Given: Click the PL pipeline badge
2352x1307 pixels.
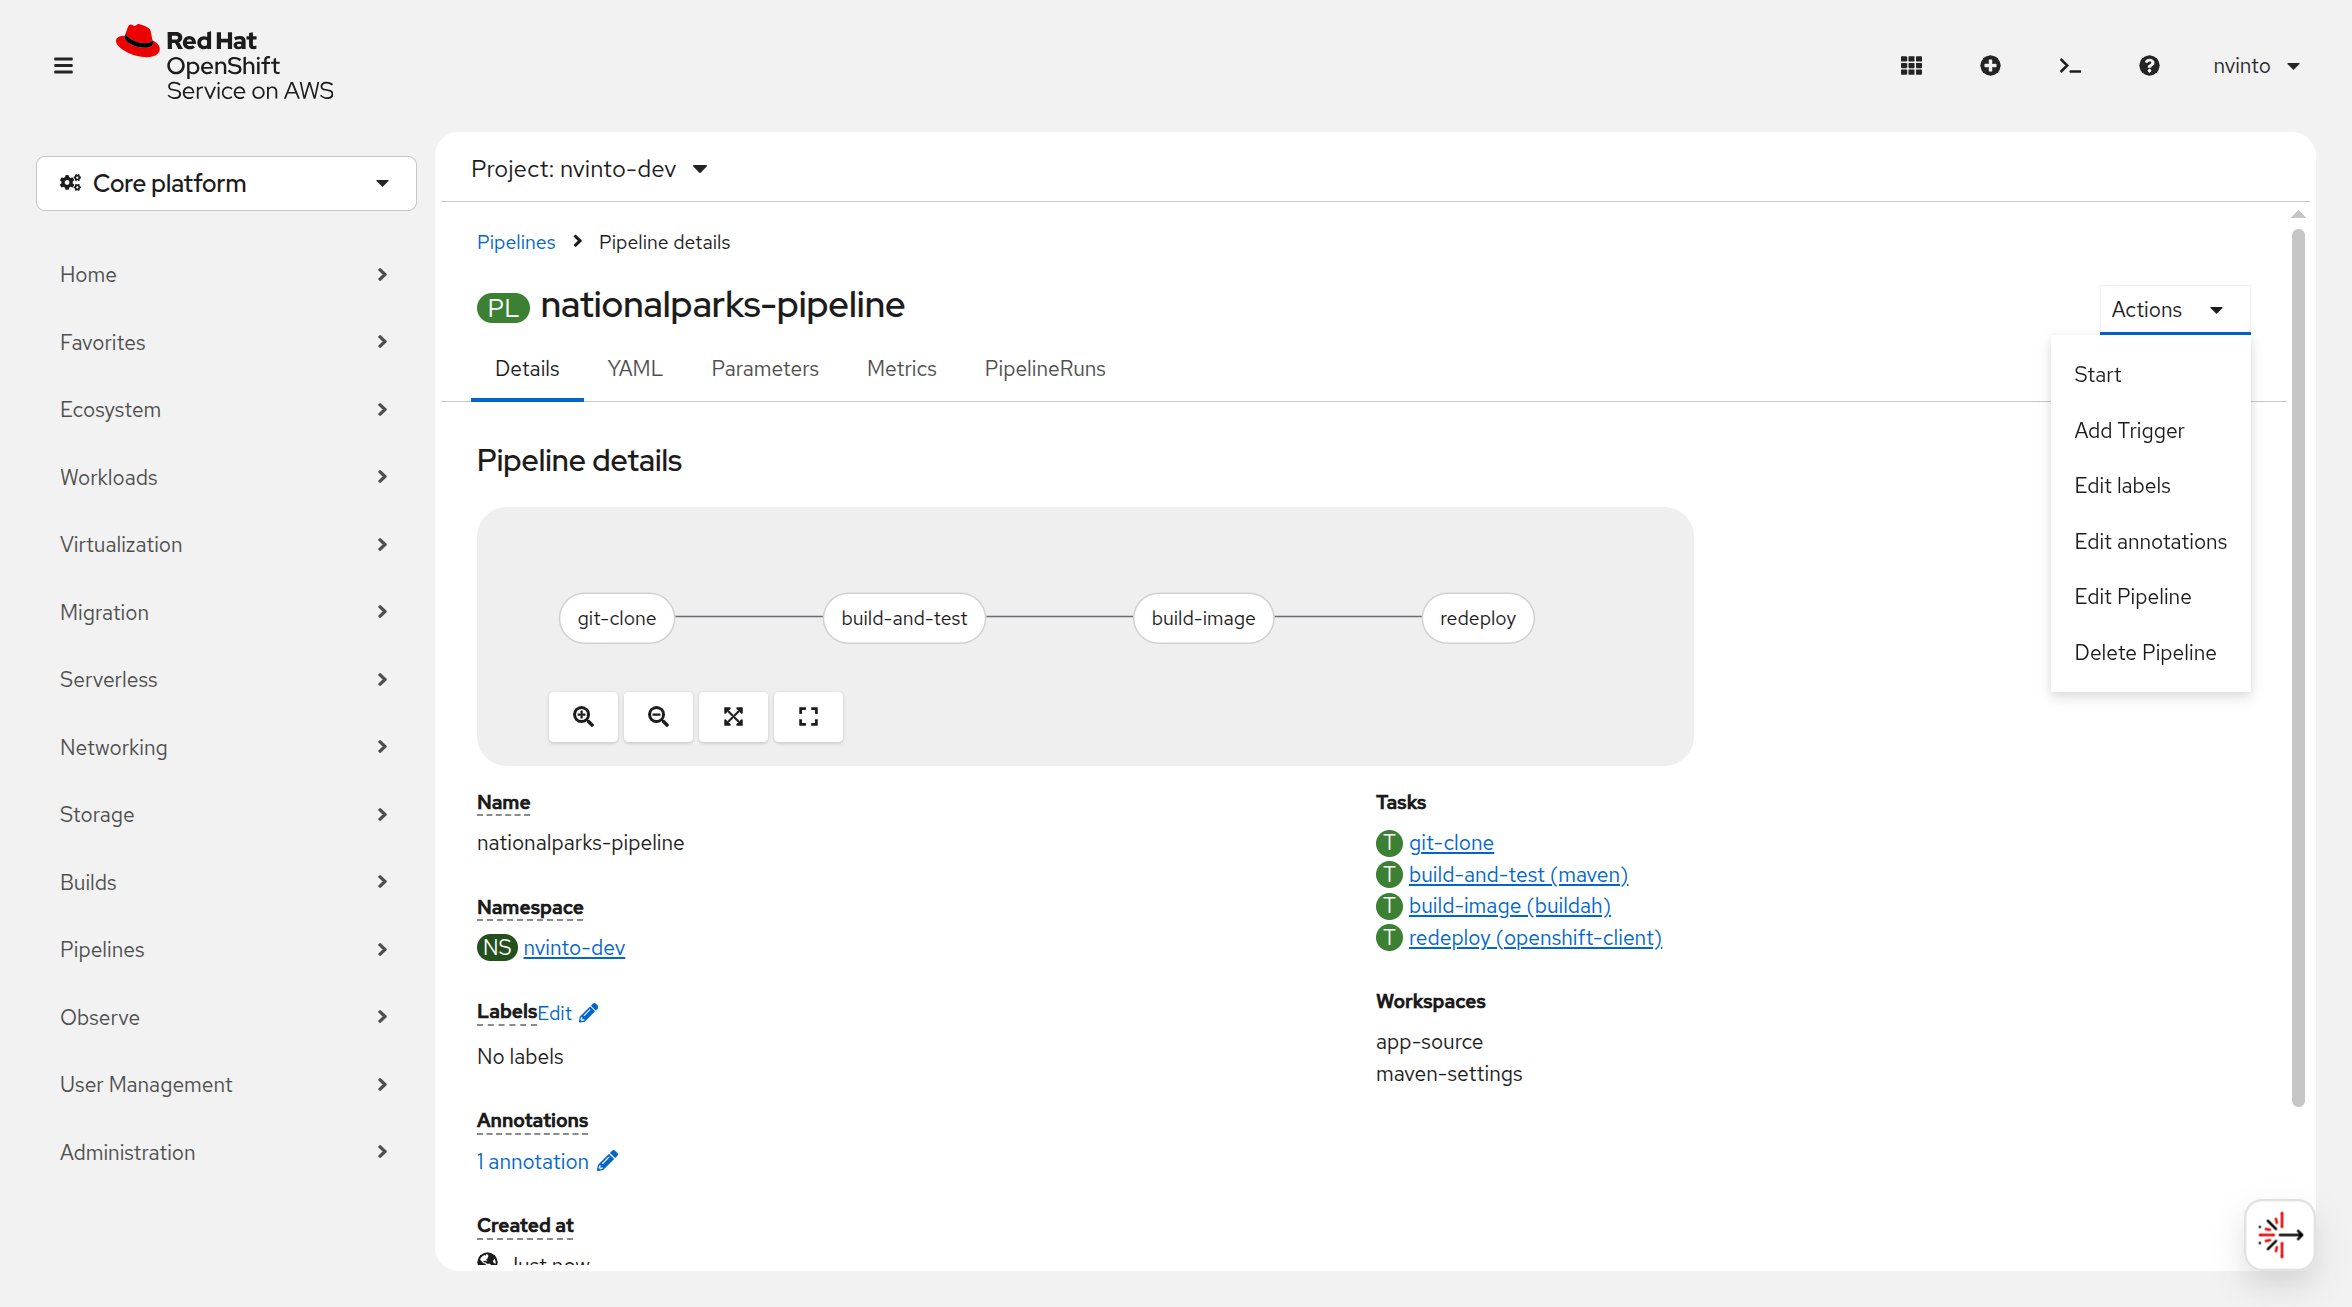Looking at the screenshot, I should click(503, 307).
